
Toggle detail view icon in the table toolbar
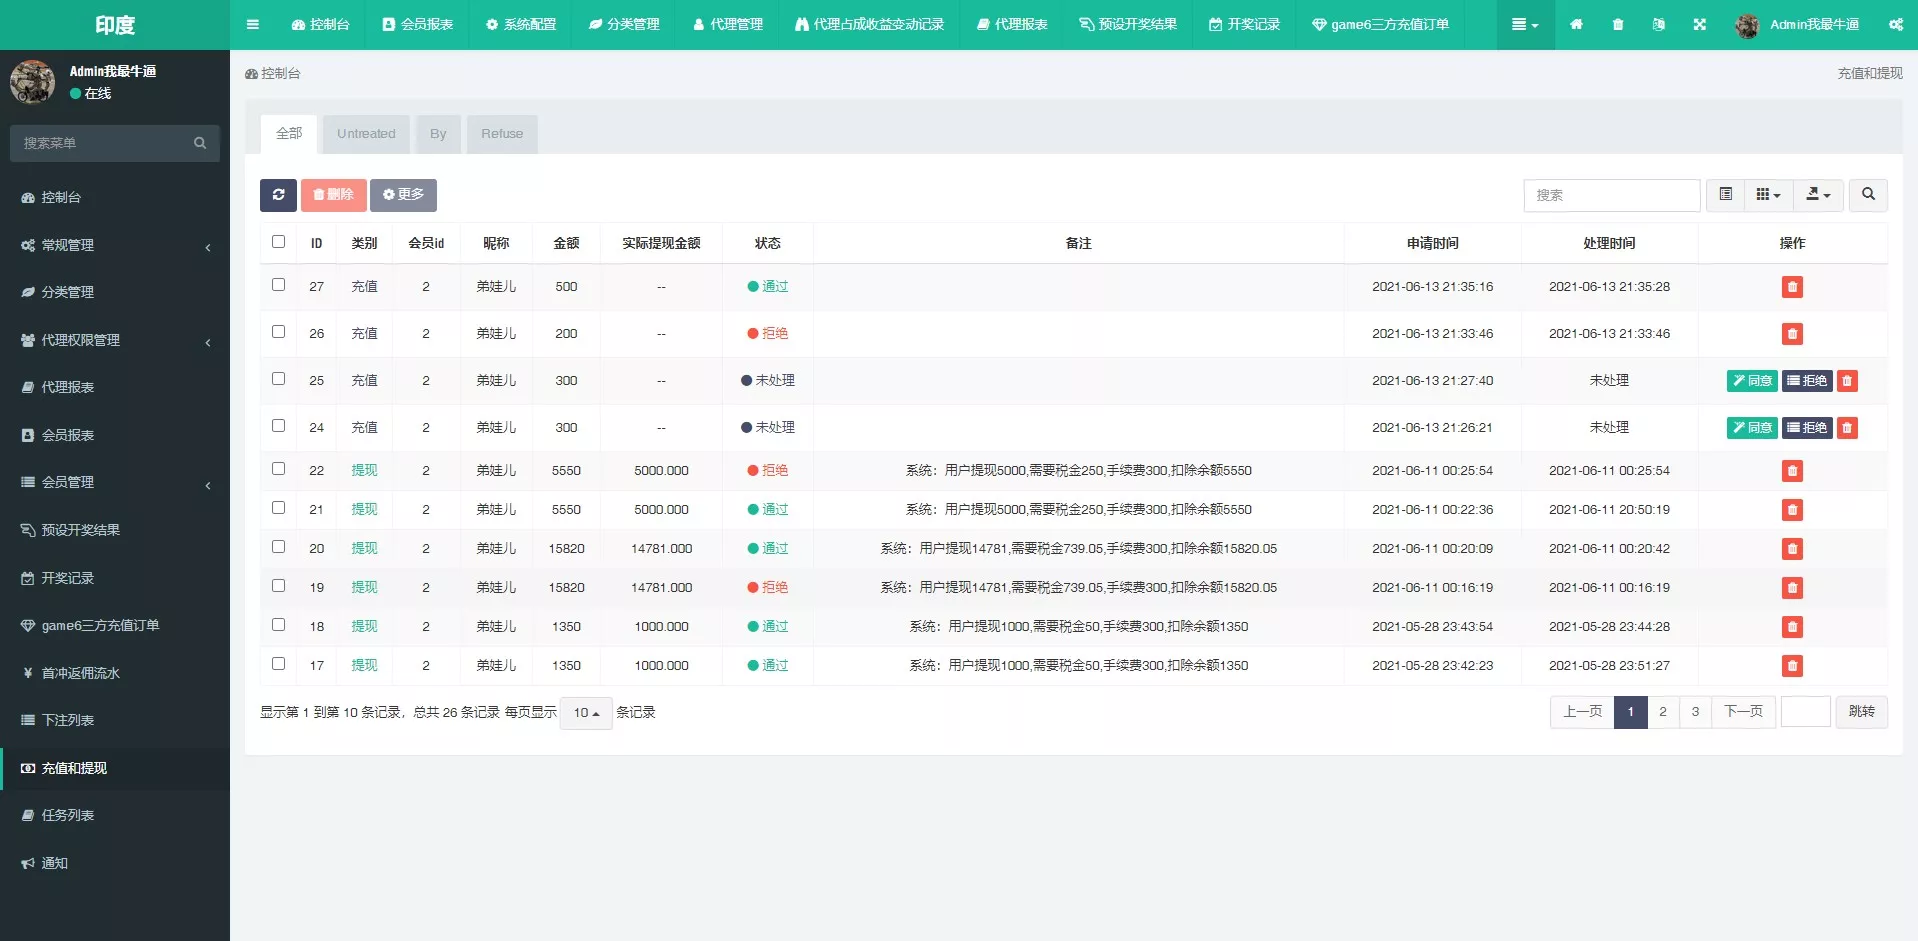[1725, 194]
